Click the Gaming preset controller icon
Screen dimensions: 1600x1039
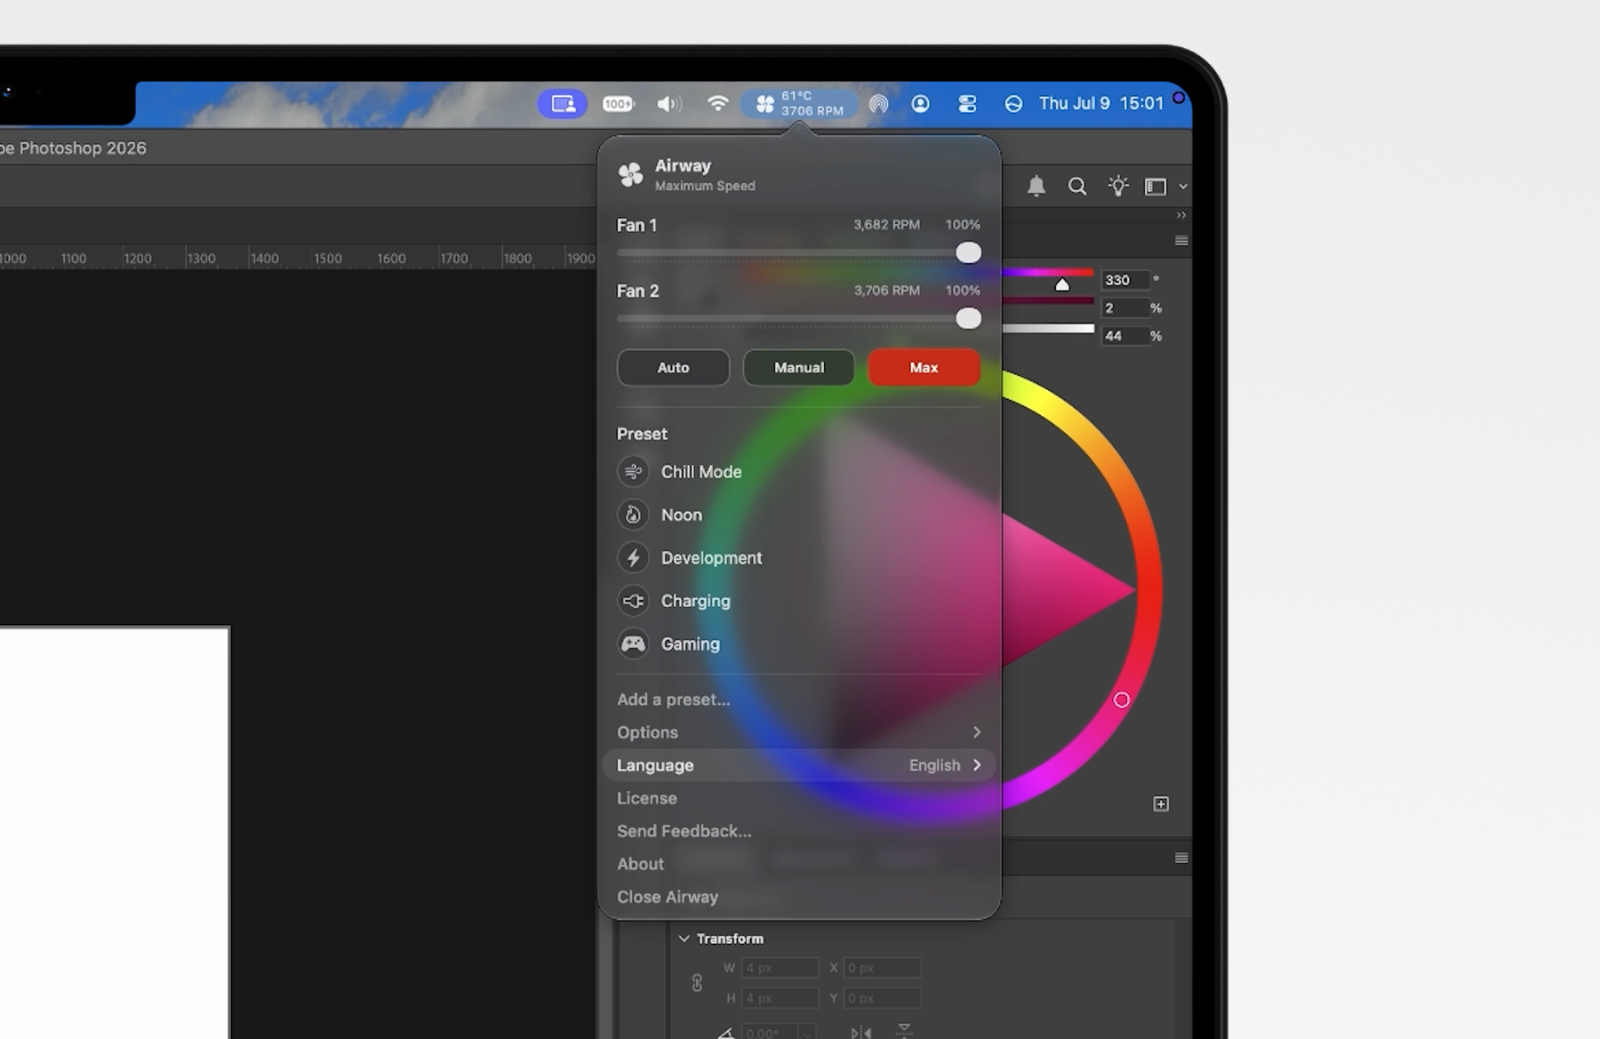[633, 644]
